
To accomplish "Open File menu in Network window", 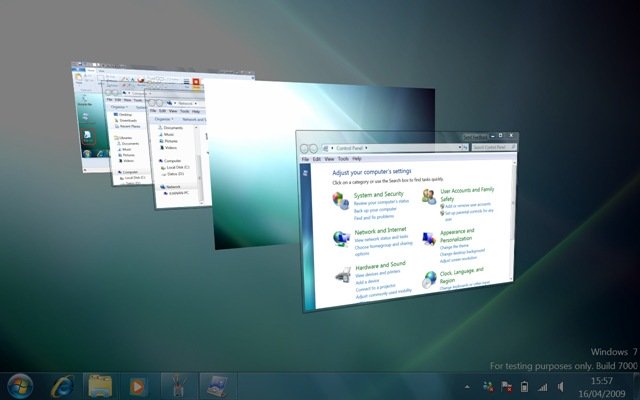I will pyautogui.click(x=153, y=111).
